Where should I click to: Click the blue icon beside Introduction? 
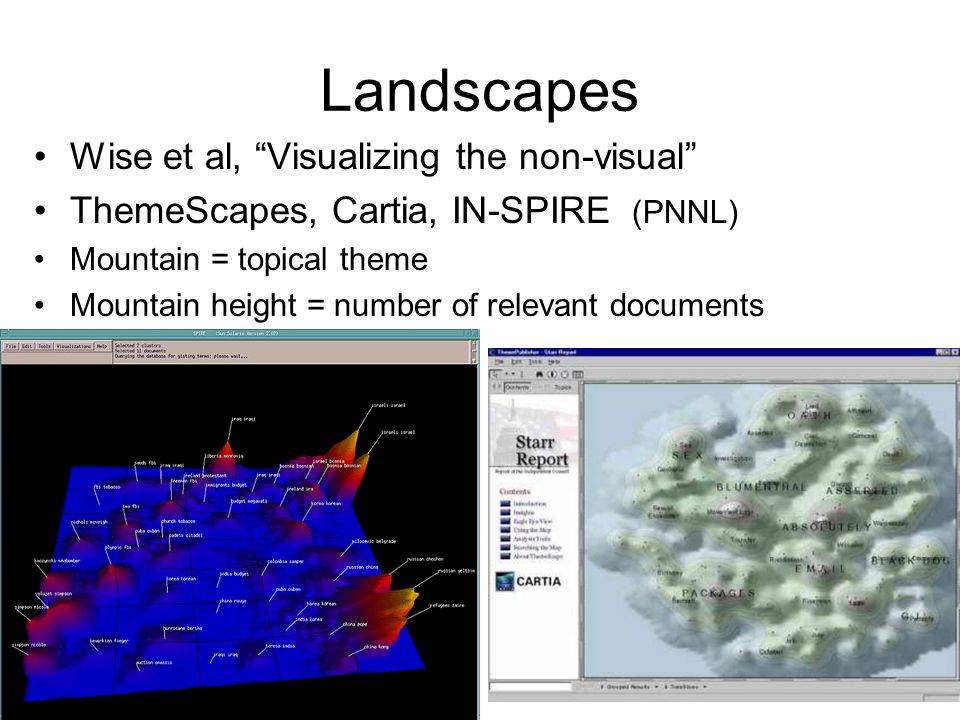click(505, 504)
